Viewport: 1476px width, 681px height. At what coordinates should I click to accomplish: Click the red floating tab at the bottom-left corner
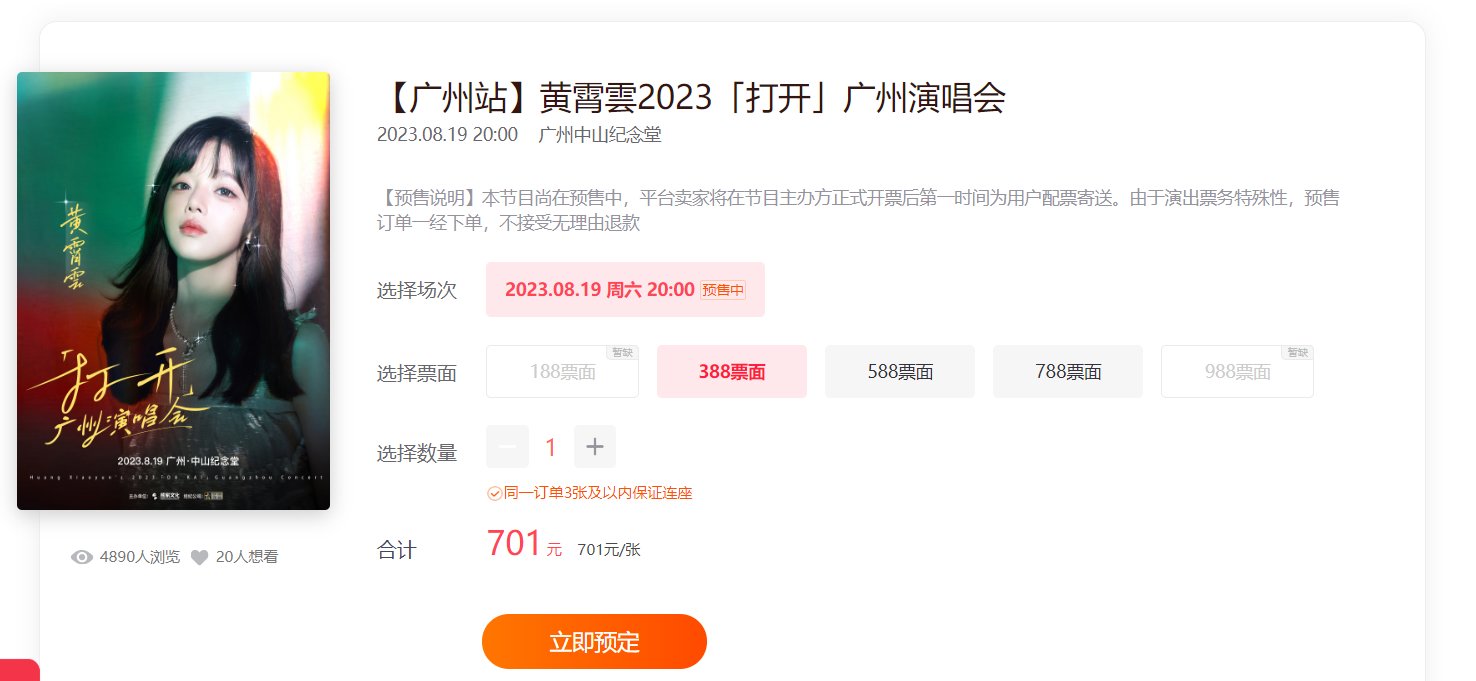19,670
